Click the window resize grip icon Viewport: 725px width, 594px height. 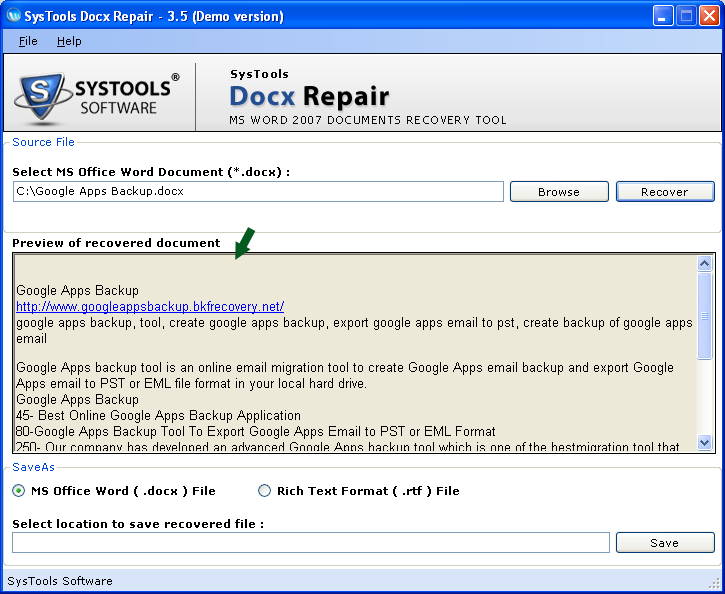point(715,583)
